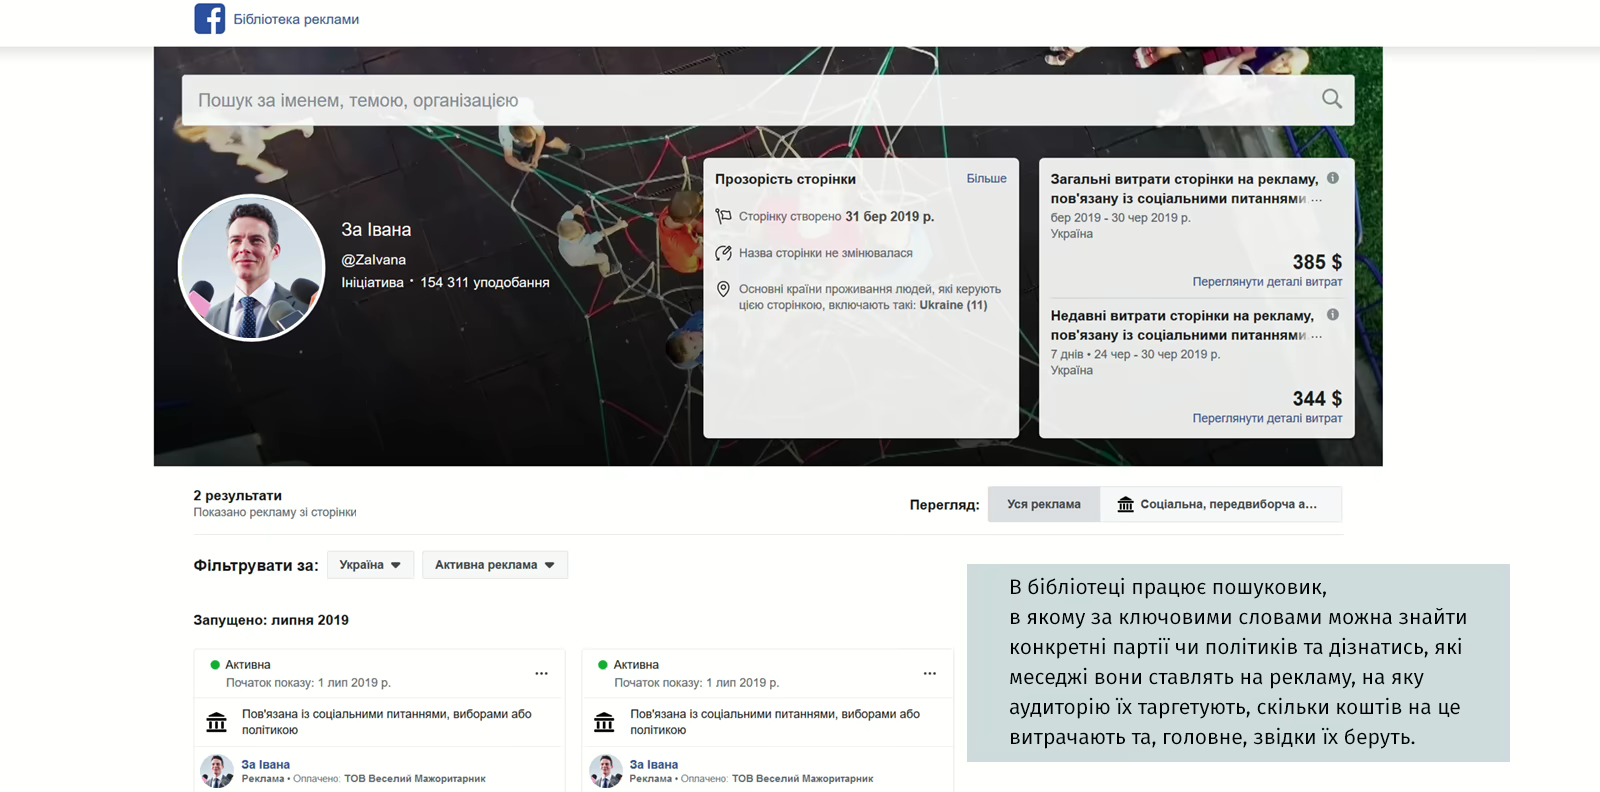
Task: Click the page creation flag icon
Action: pos(723,216)
